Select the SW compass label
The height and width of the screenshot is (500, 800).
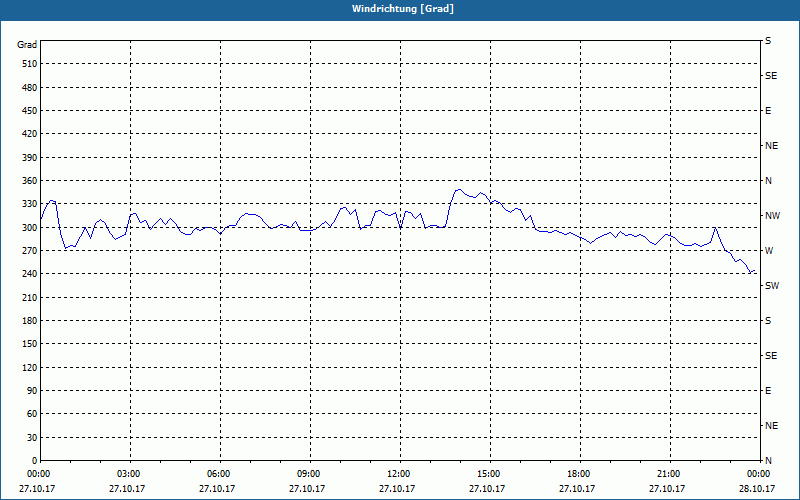(772, 286)
